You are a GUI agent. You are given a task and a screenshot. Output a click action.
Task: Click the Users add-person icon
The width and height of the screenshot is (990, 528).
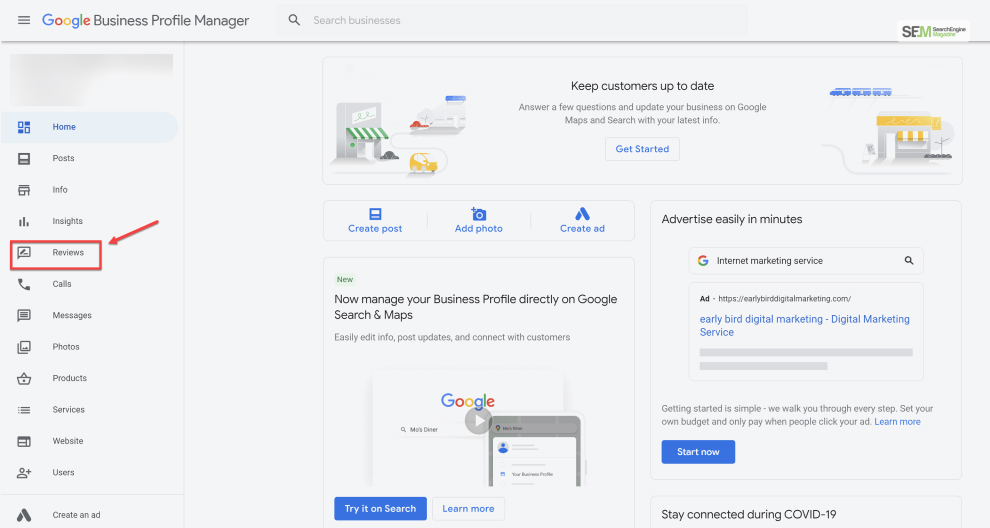[x=24, y=472]
